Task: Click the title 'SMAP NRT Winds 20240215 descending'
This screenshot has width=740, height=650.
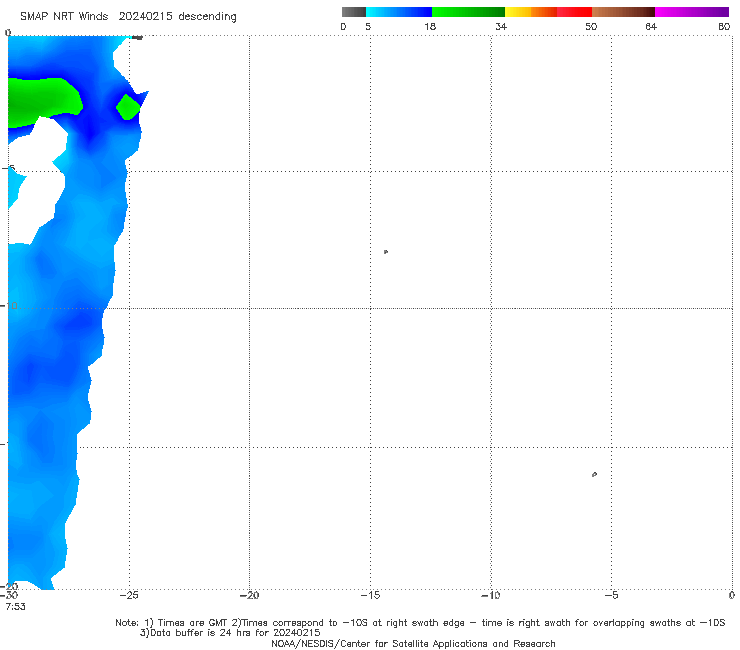Action: 128,17
